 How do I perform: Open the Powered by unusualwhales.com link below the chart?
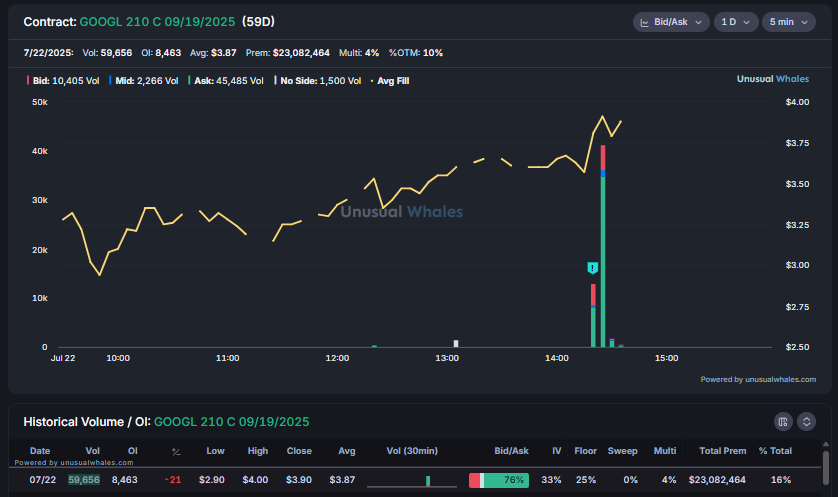pyautogui.click(x=758, y=379)
